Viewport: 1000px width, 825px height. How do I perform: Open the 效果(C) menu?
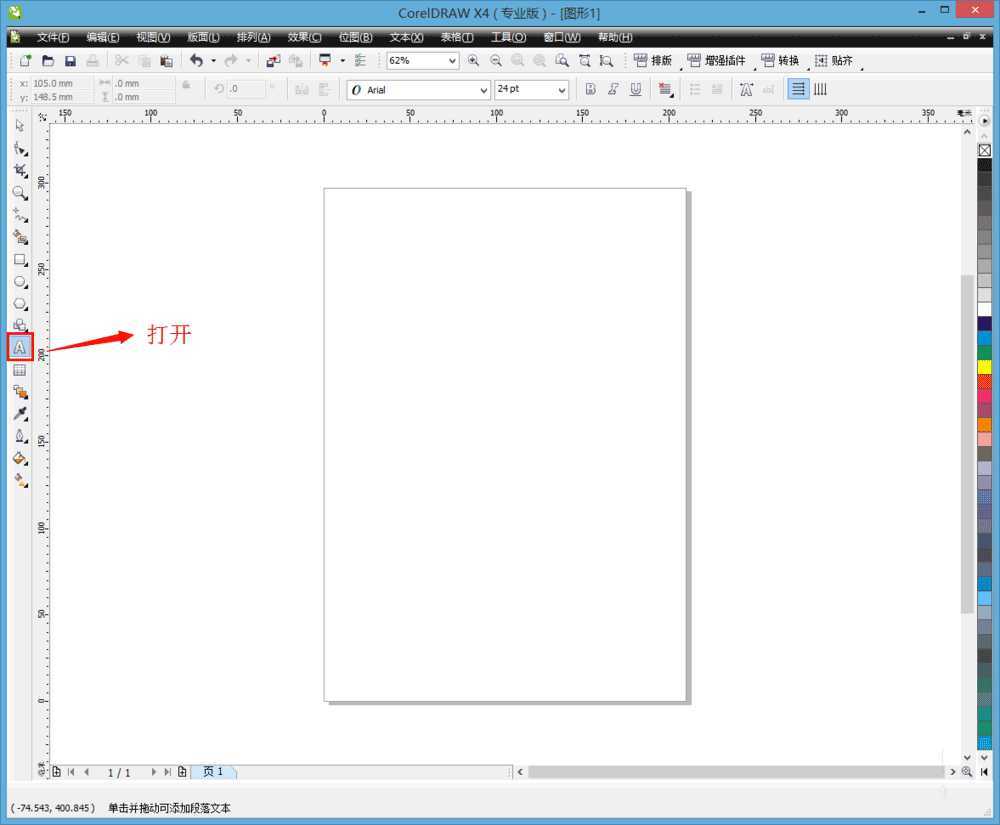[304, 37]
